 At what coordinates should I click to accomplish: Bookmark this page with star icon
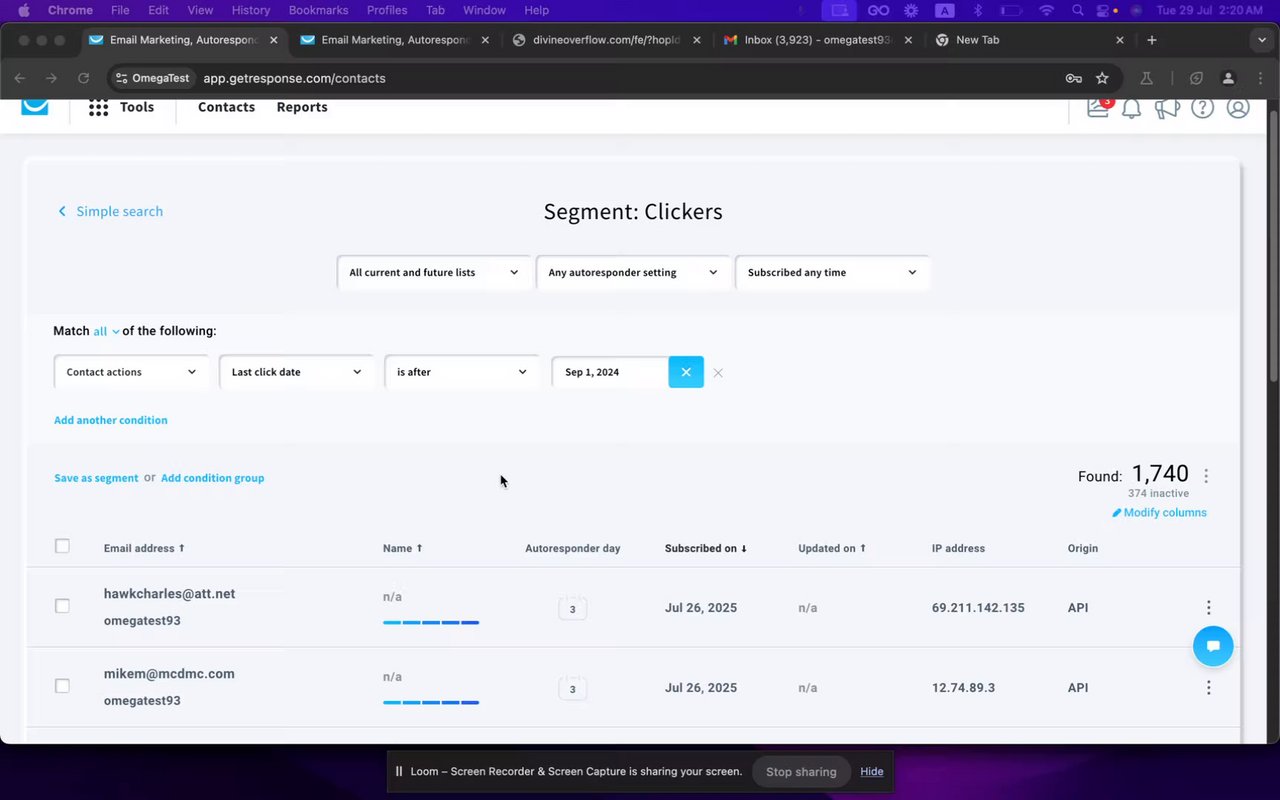point(1102,78)
